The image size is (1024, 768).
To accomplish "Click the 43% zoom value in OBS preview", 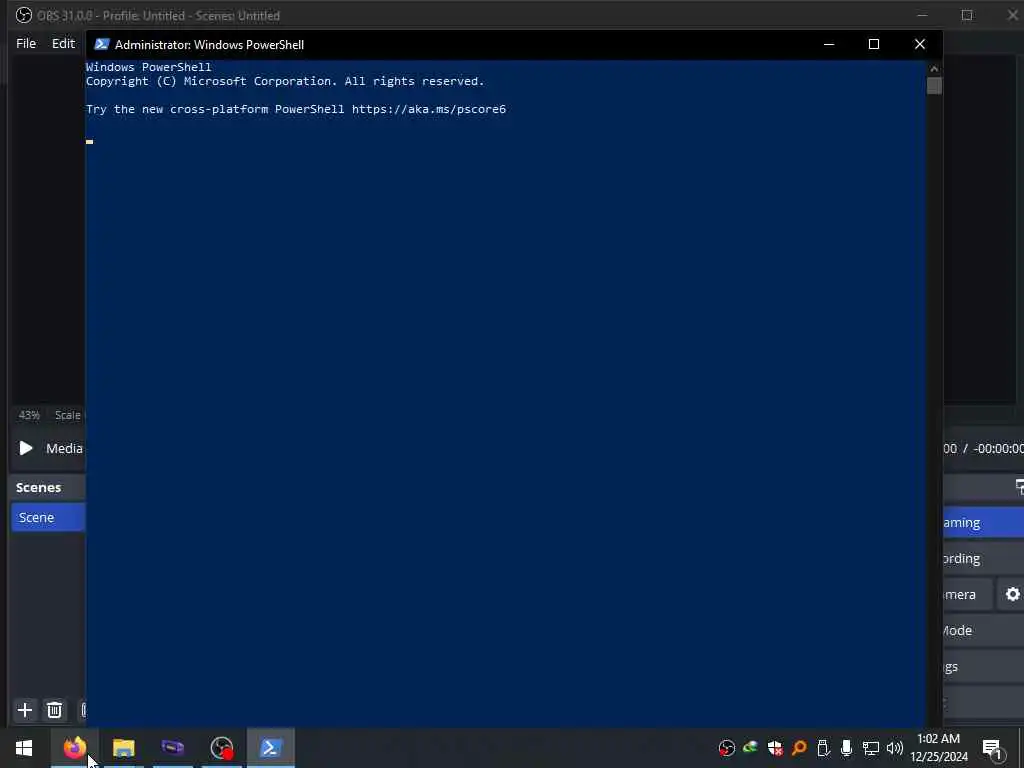I will [29, 415].
